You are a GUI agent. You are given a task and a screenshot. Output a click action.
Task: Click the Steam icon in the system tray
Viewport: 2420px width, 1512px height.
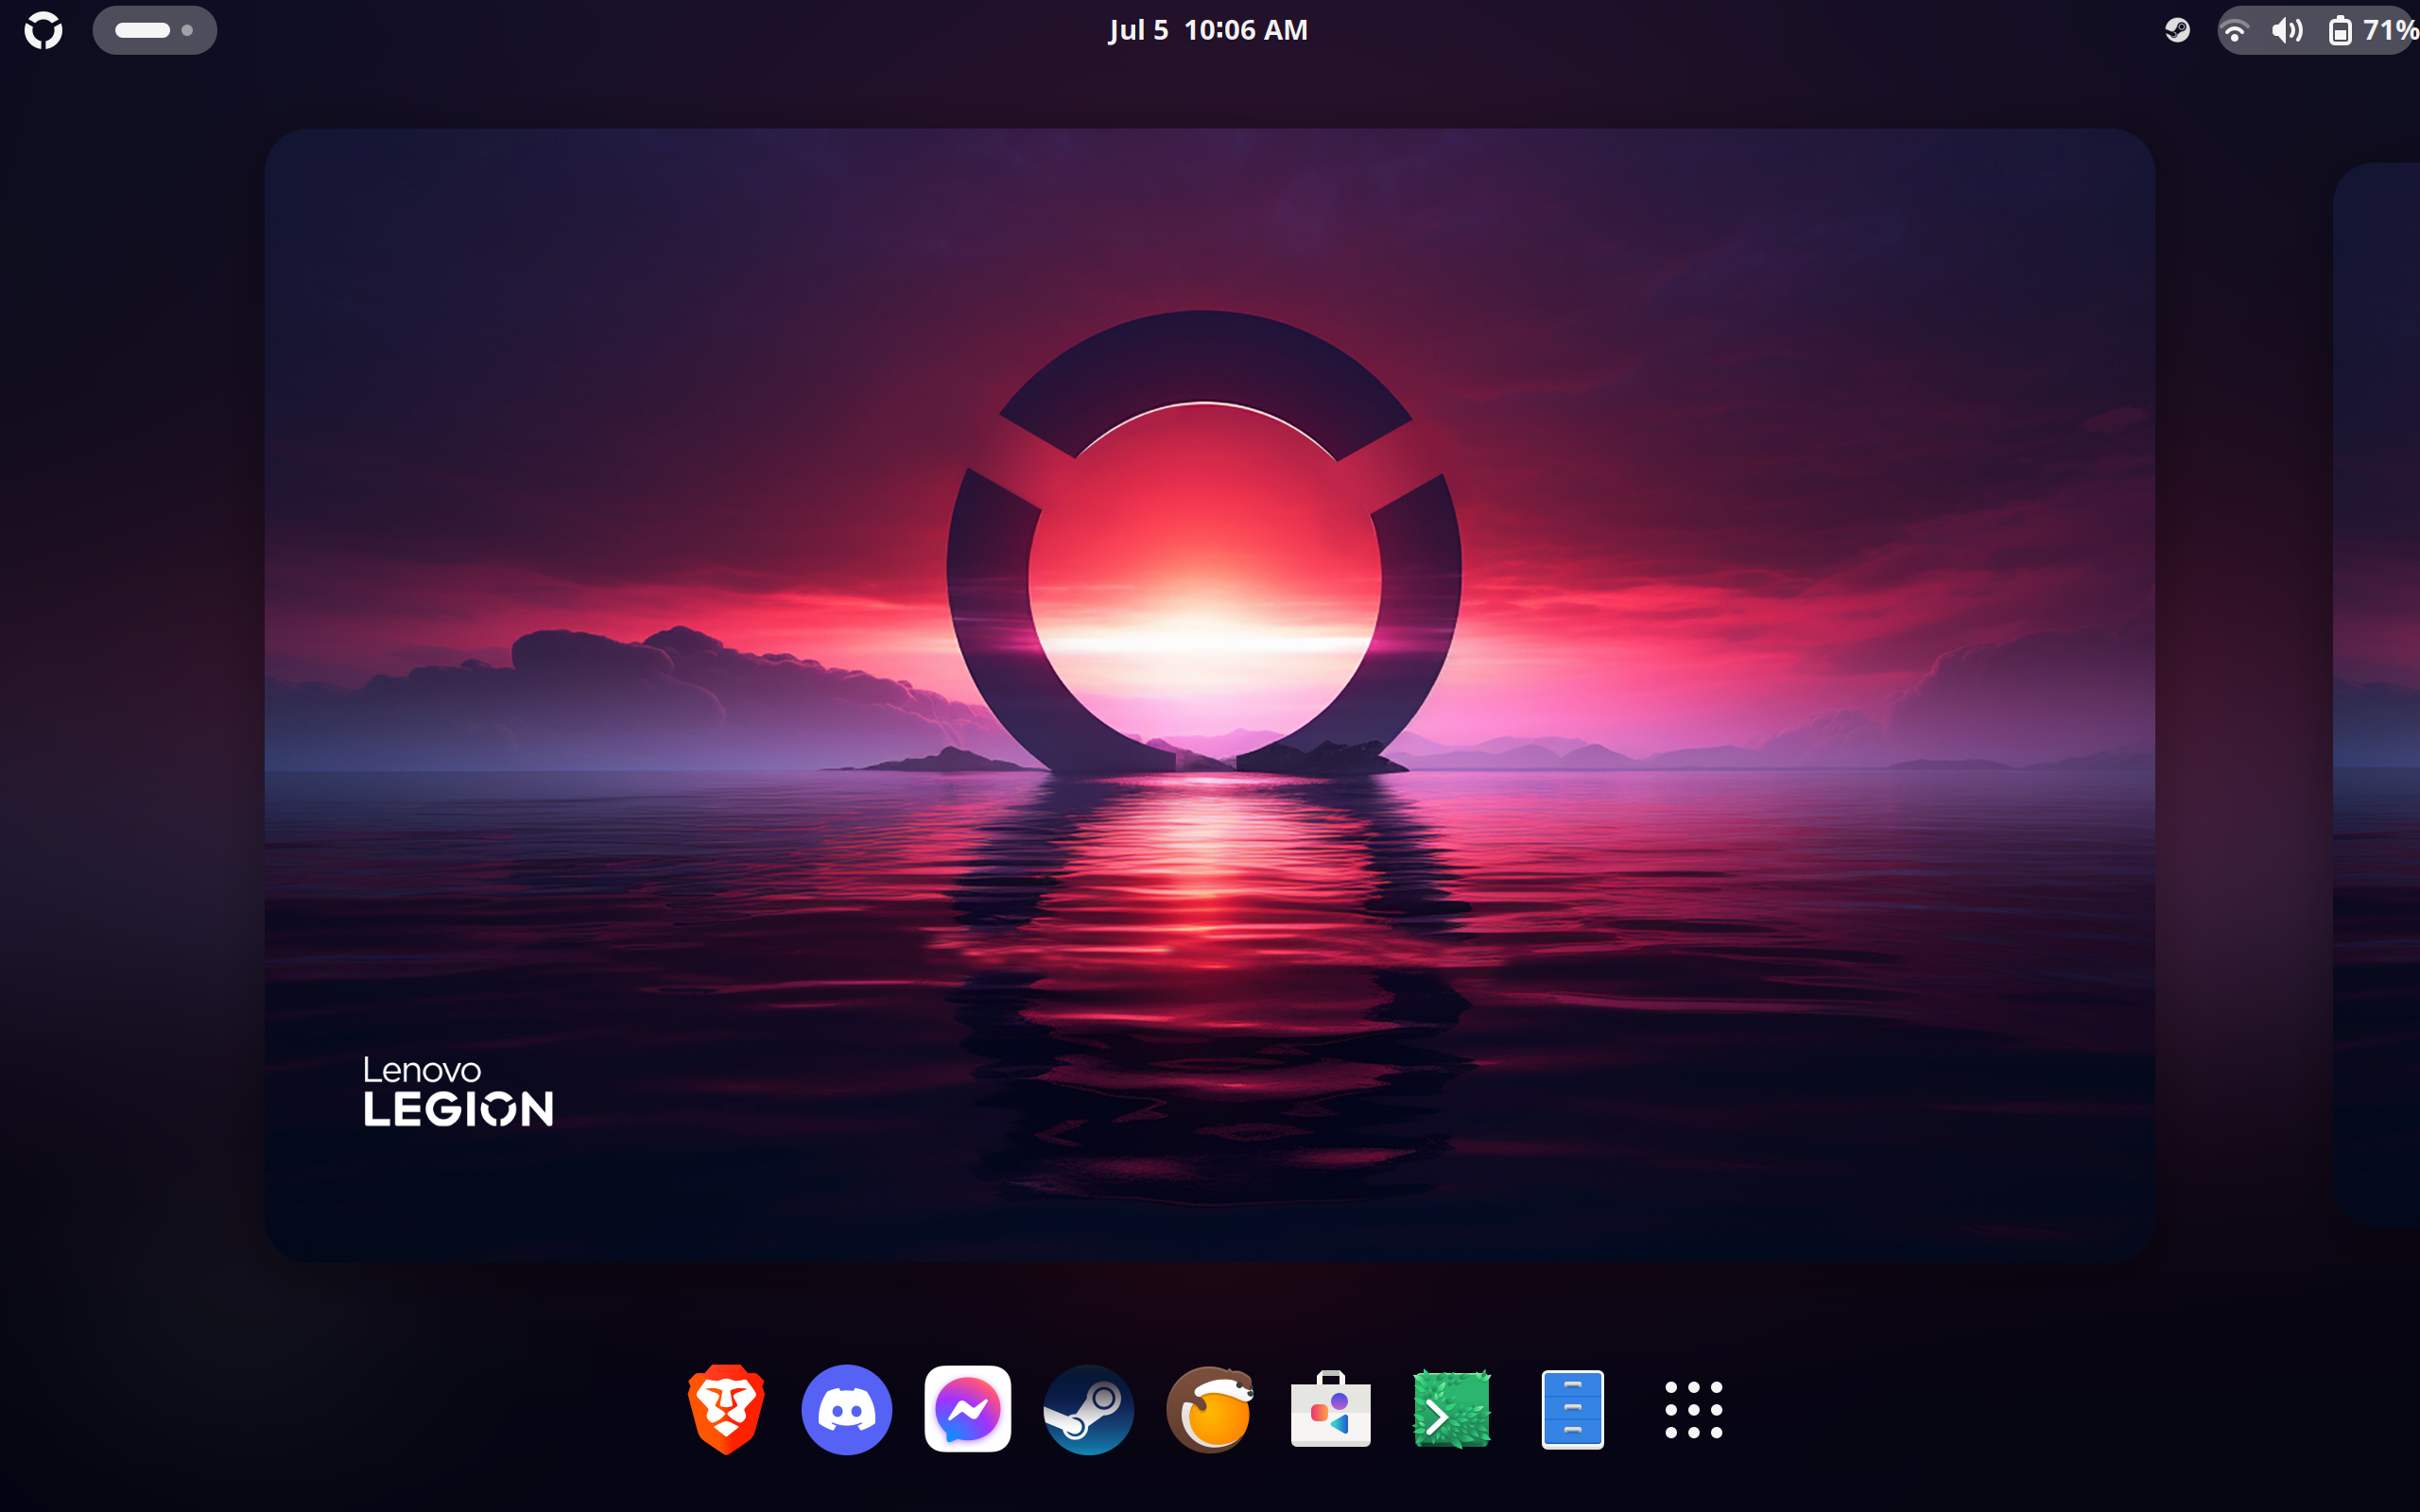(x=2177, y=30)
